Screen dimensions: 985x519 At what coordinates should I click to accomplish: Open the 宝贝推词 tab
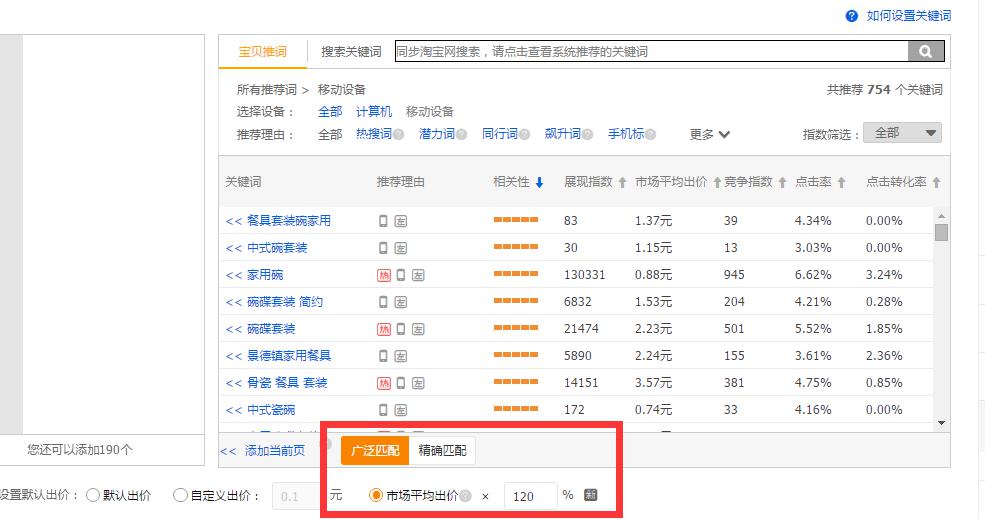click(262, 52)
